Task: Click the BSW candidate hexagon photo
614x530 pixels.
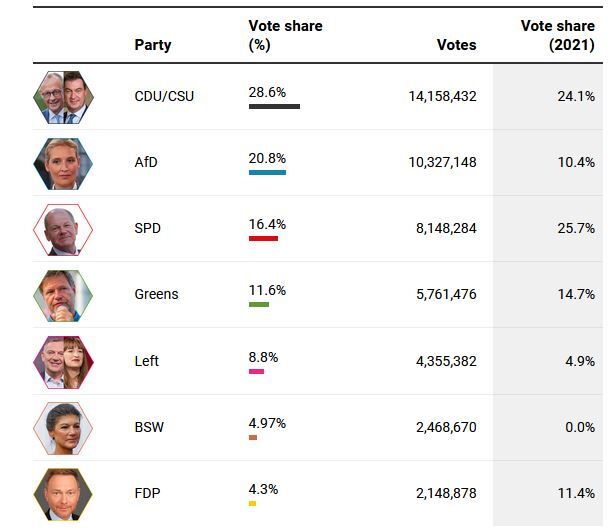Action: pos(63,428)
